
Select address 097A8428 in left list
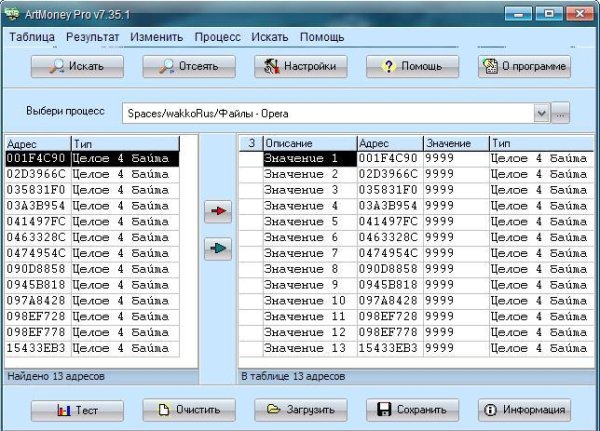point(36,301)
